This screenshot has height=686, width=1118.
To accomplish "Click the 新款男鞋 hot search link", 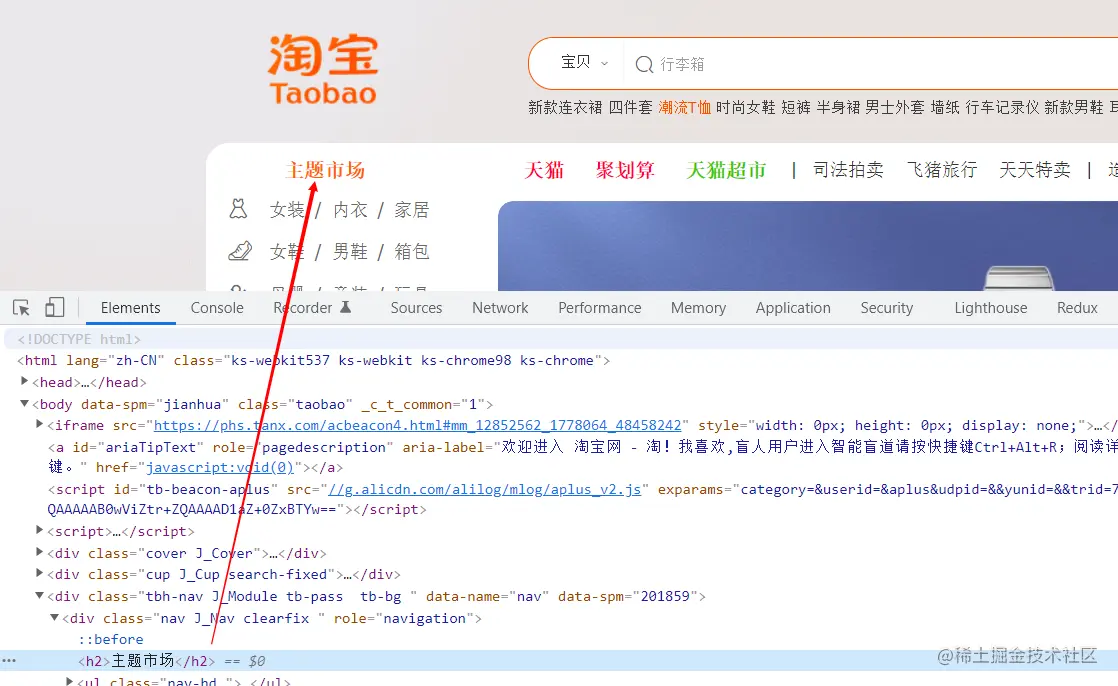I will [1074, 107].
